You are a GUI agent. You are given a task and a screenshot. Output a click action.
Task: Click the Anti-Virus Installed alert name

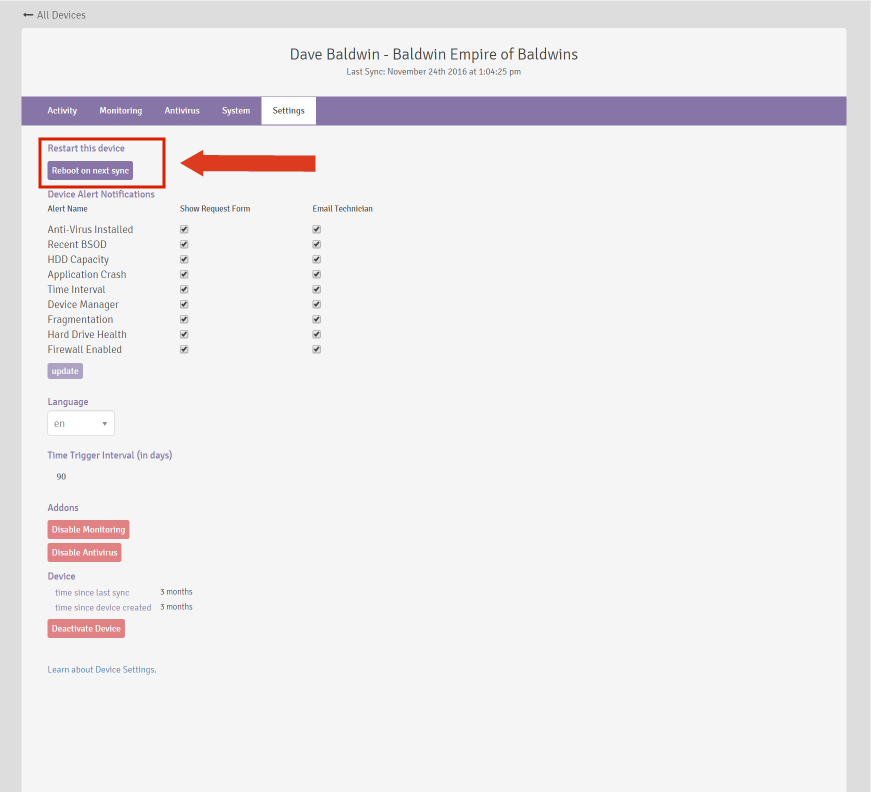coord(90,229)
